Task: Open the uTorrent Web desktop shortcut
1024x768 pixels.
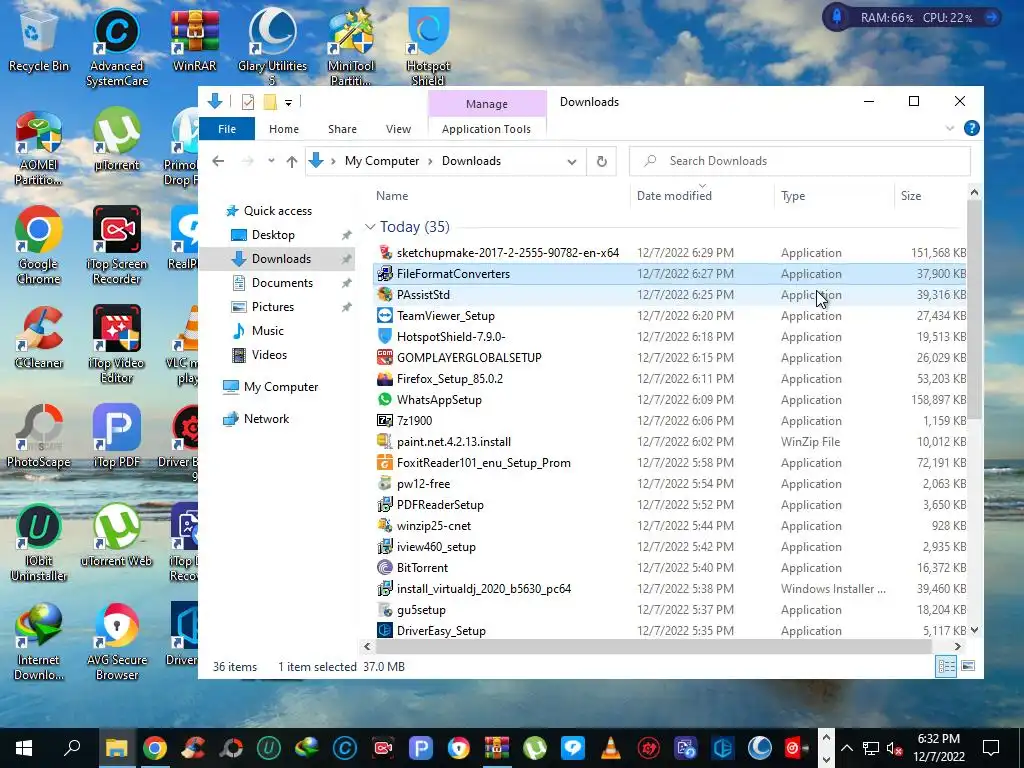Action: [117, 536]
